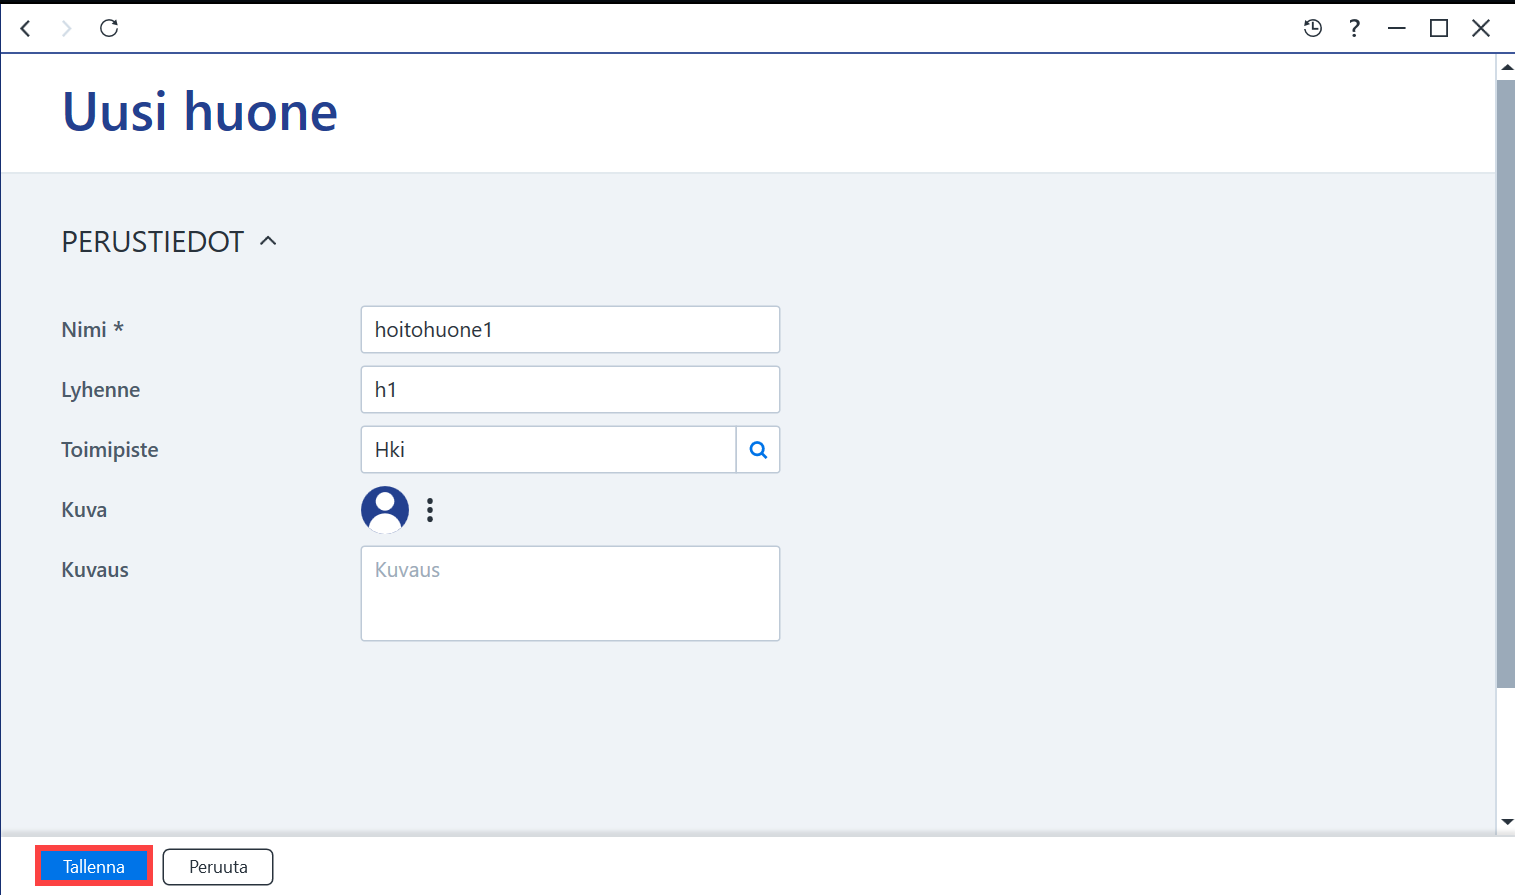Close the Uusi huone window
Screen dimensions: 1515x895
1481,28
